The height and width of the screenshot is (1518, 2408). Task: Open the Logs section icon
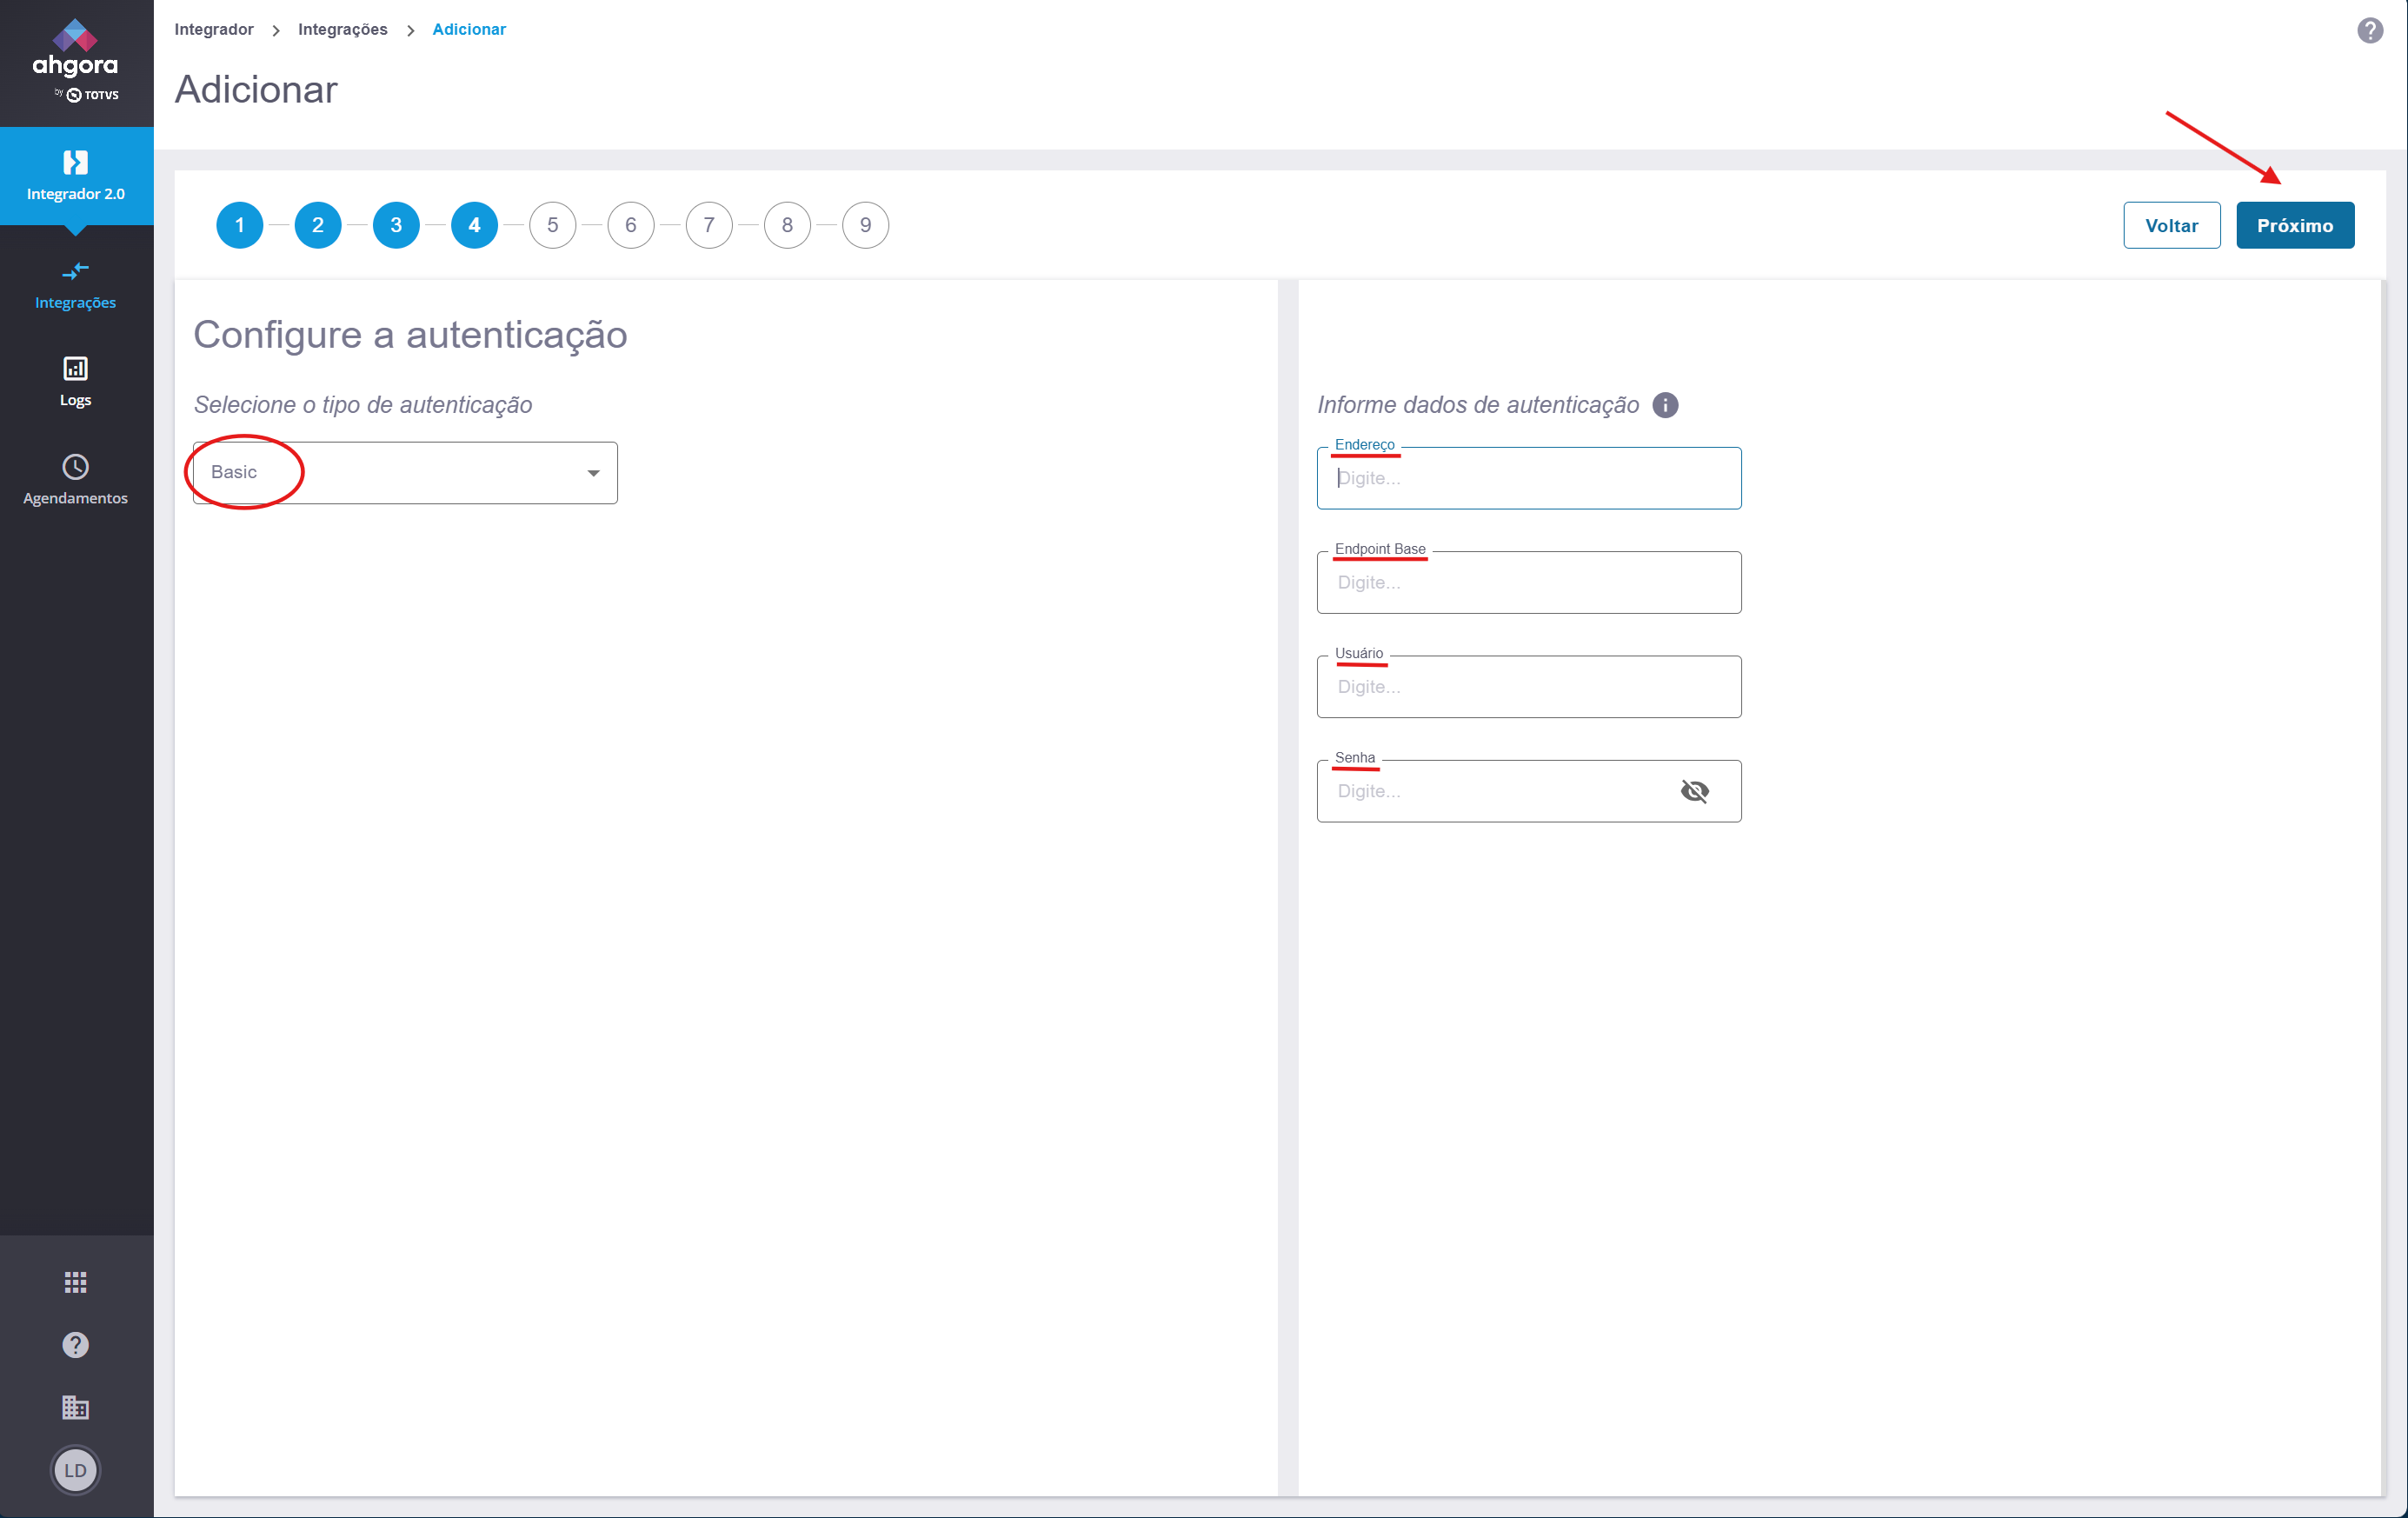click(x=75, y=369)
